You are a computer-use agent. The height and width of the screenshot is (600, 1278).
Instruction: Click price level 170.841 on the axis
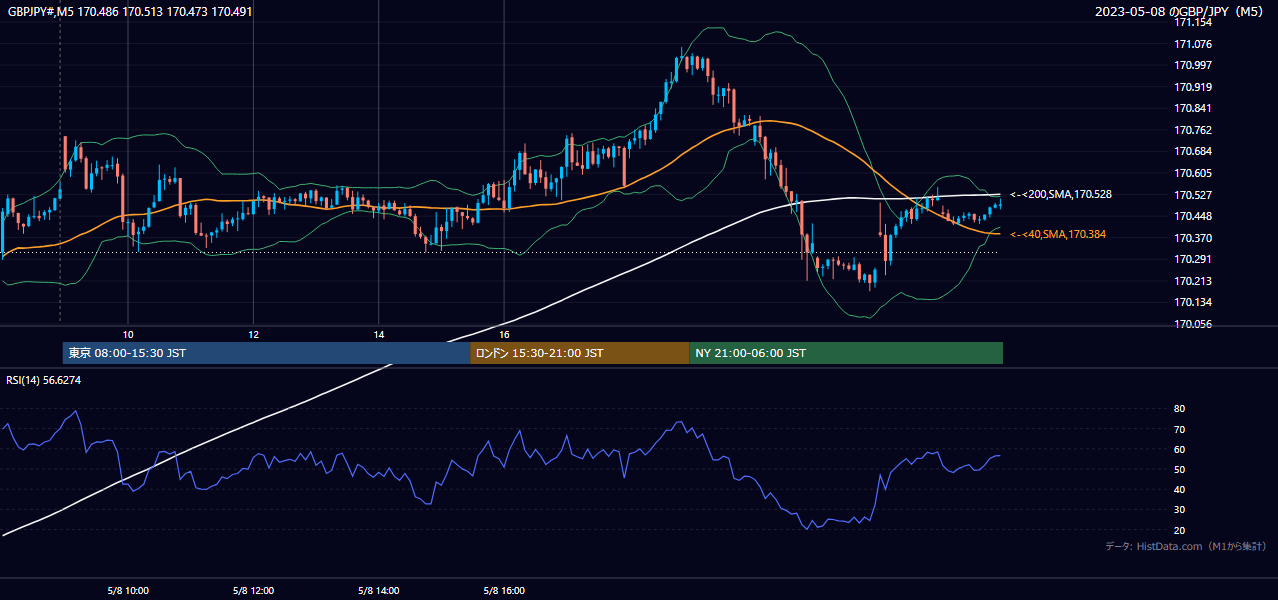[1193, 108]
